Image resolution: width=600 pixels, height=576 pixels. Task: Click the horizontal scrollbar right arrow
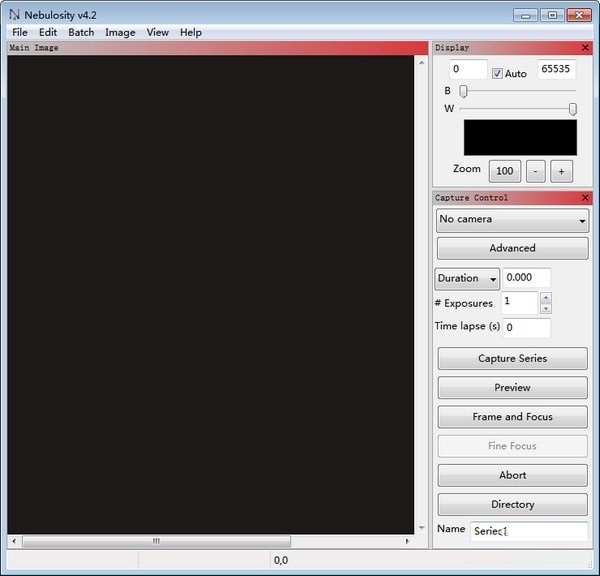tap(407, 541)
